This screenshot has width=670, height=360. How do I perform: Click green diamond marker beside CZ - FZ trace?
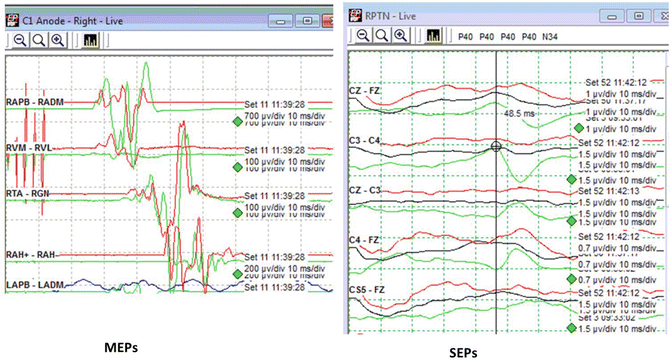point(579,128)
